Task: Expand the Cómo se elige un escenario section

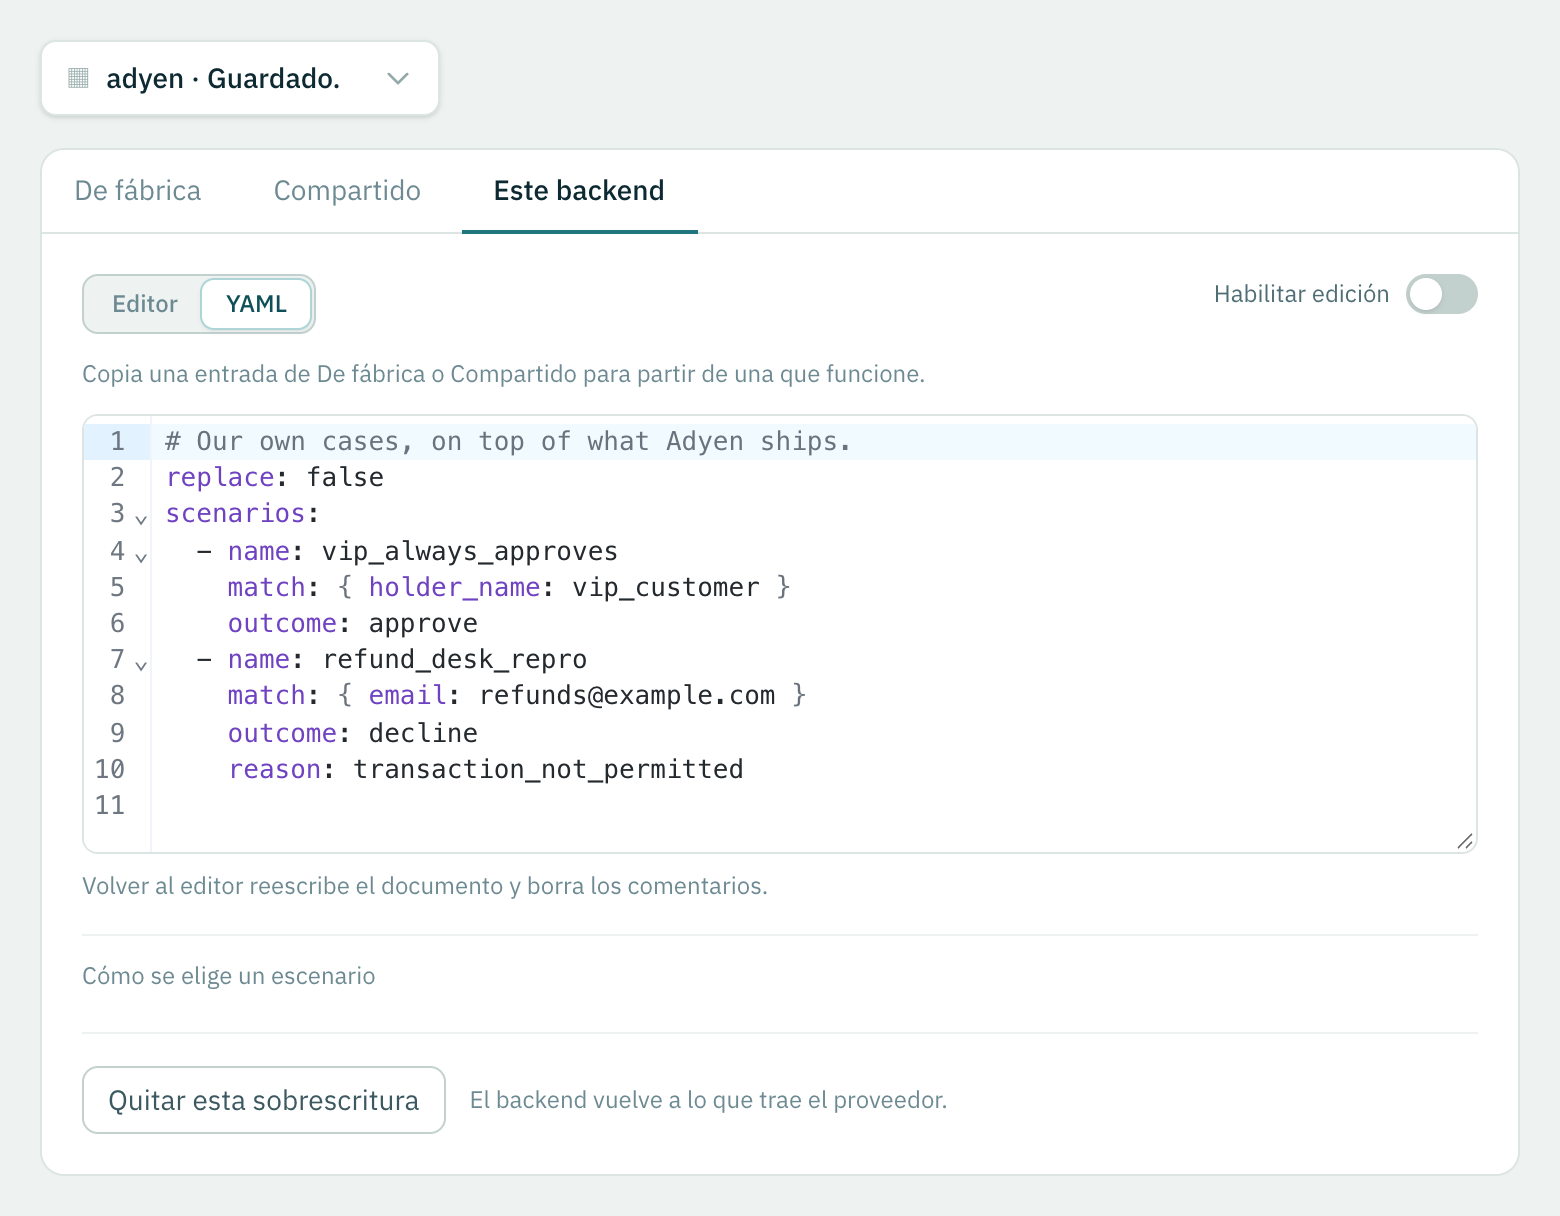Action: [229, 976]
